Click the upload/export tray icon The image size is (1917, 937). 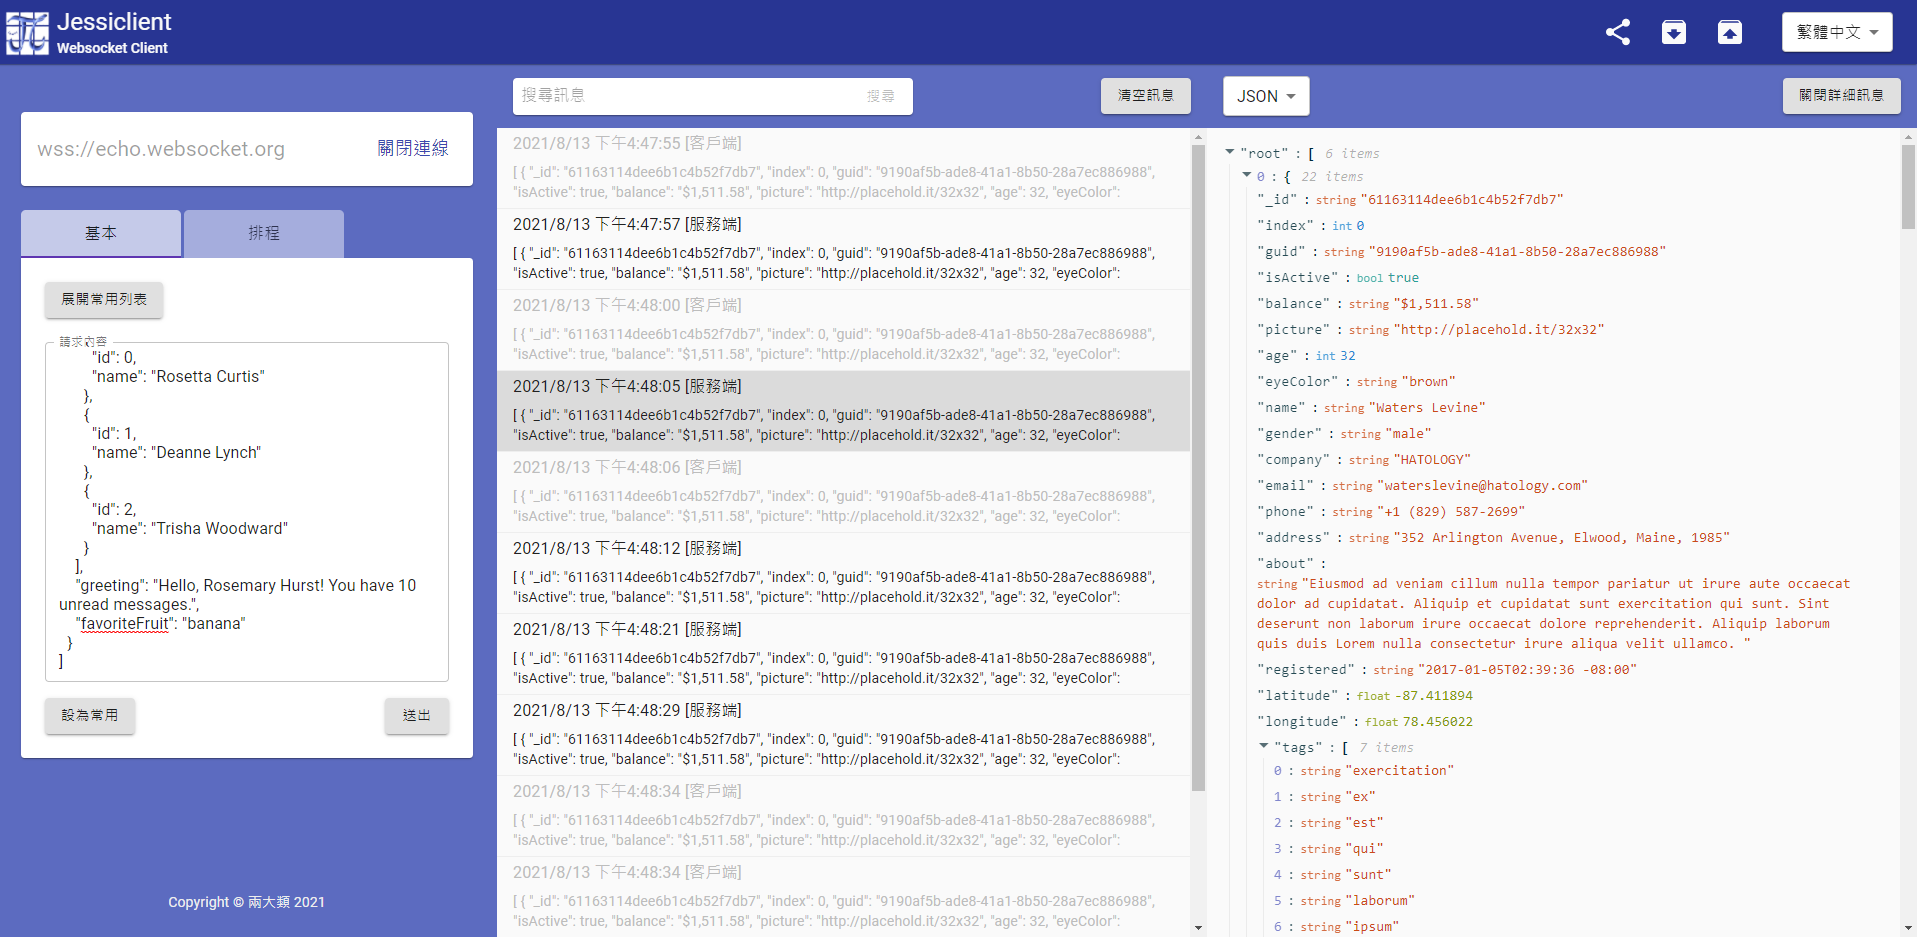1730,32
